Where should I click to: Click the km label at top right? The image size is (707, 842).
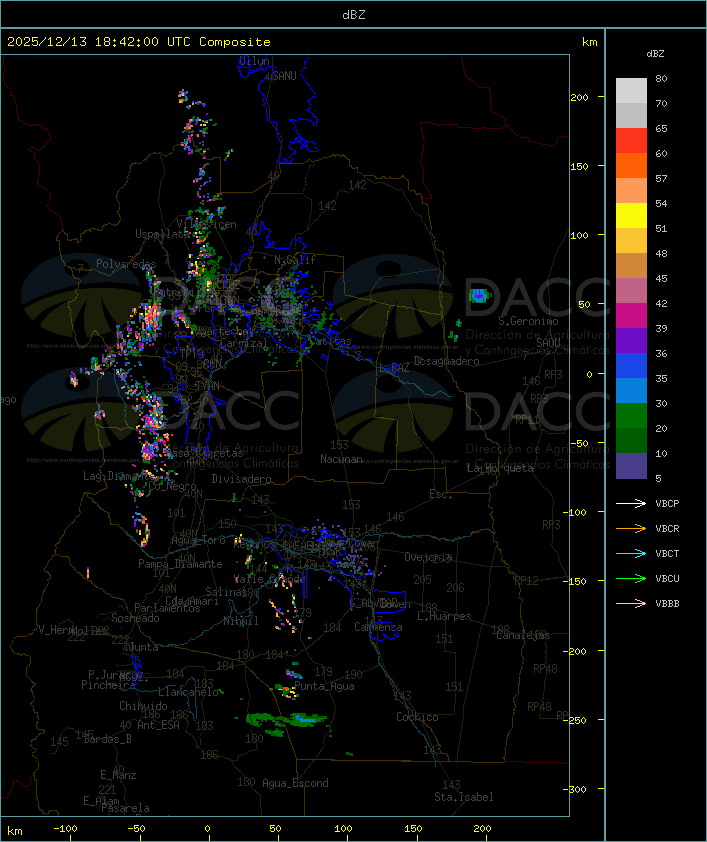tap(589, 42)
